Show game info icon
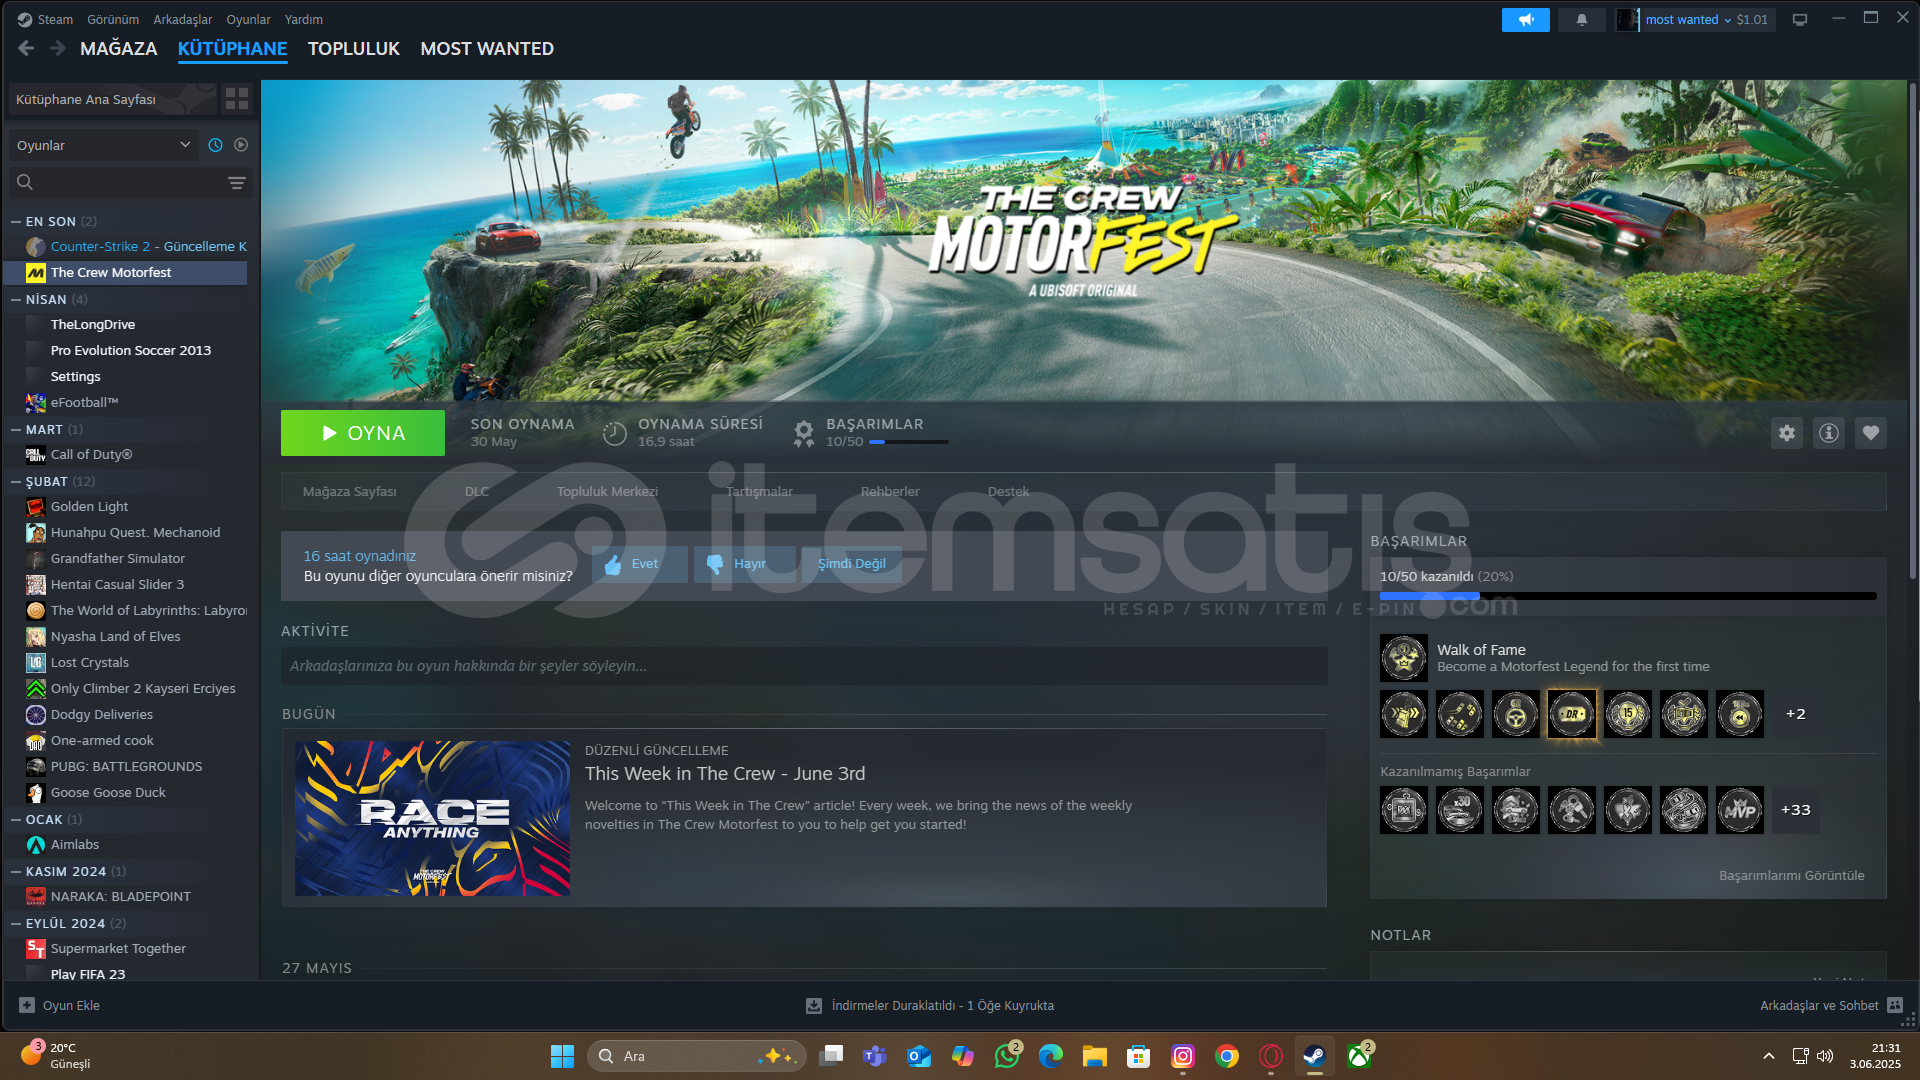Image resolution: width=1920 pixels, height=1080 pixels. point(1829,433)
